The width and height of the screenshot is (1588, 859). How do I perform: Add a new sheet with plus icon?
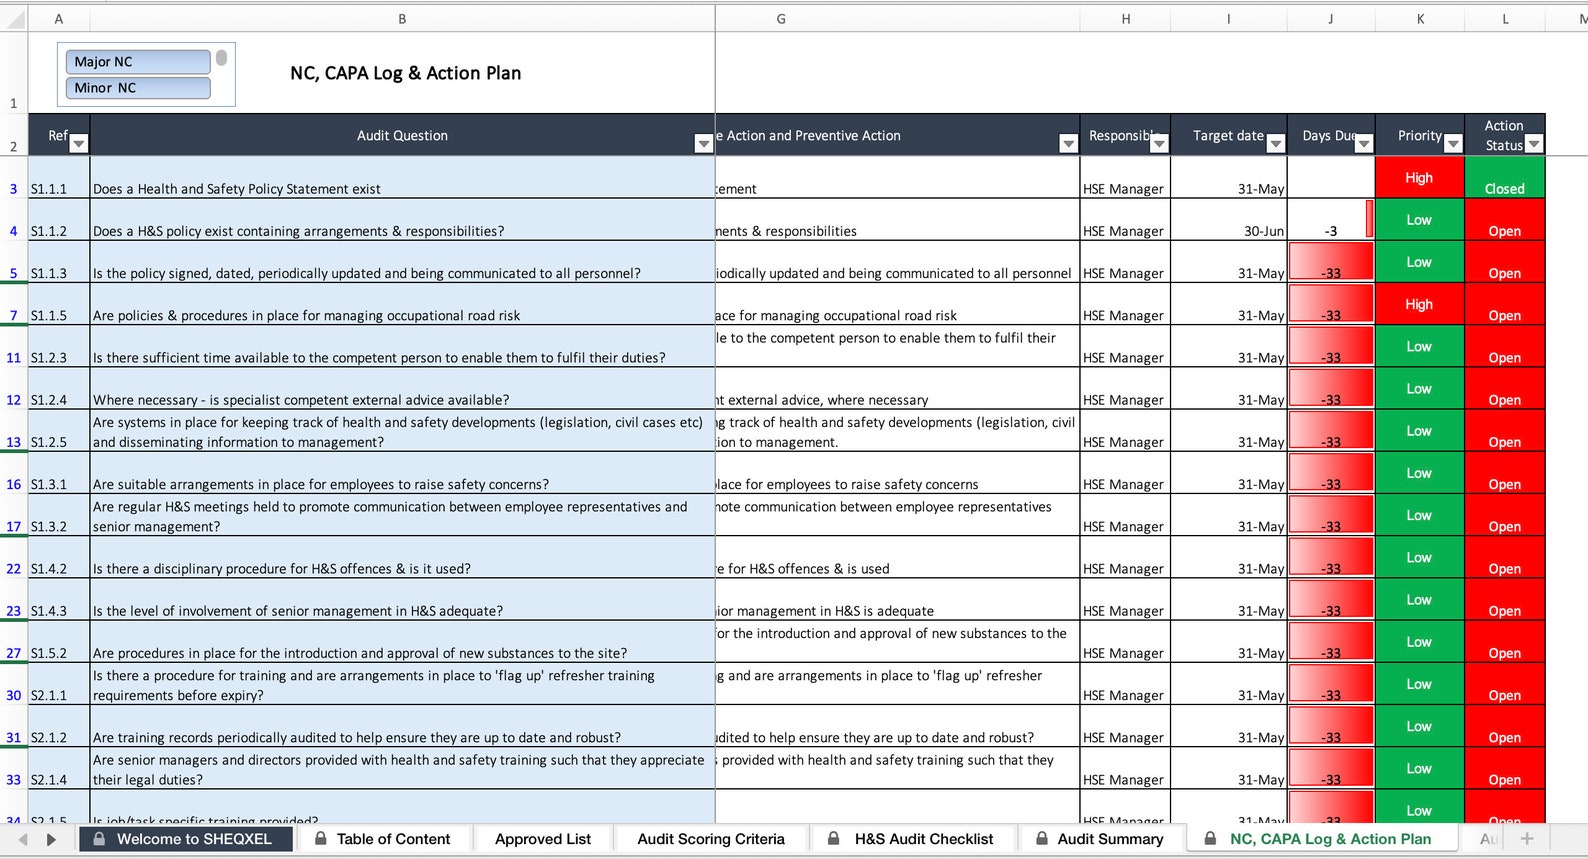click(x=1527, y=839)
